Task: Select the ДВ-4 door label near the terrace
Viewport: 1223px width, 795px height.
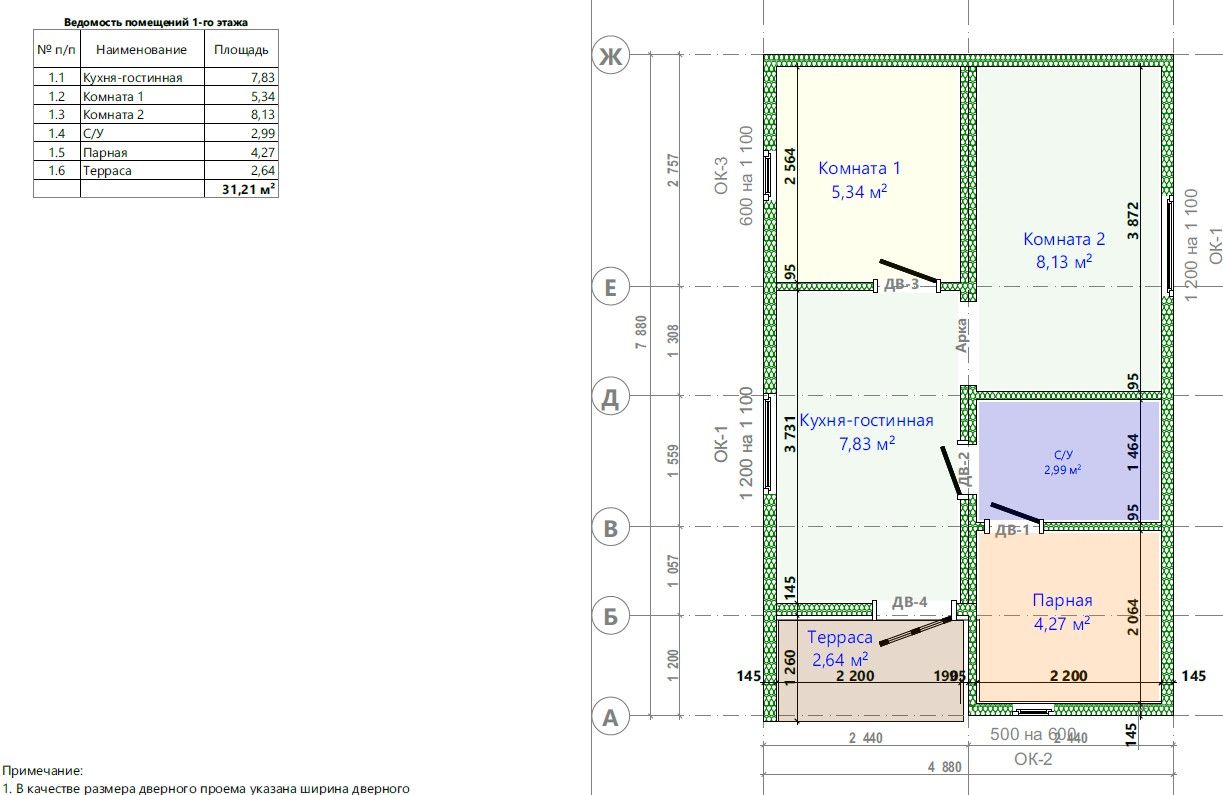Action: 910,602
